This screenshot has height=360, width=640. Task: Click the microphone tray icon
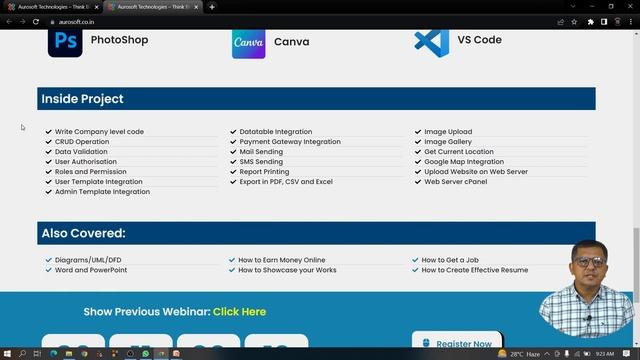(567, 354)
